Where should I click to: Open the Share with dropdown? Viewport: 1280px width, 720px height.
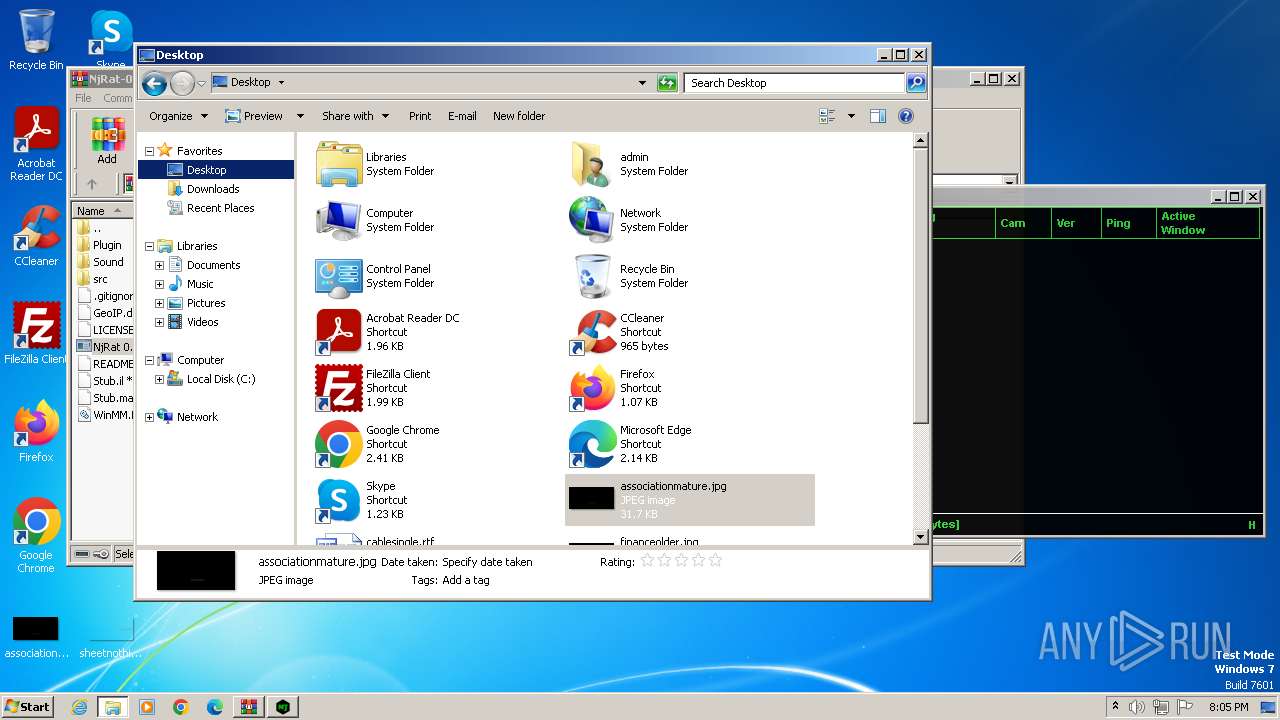[355, 116]
